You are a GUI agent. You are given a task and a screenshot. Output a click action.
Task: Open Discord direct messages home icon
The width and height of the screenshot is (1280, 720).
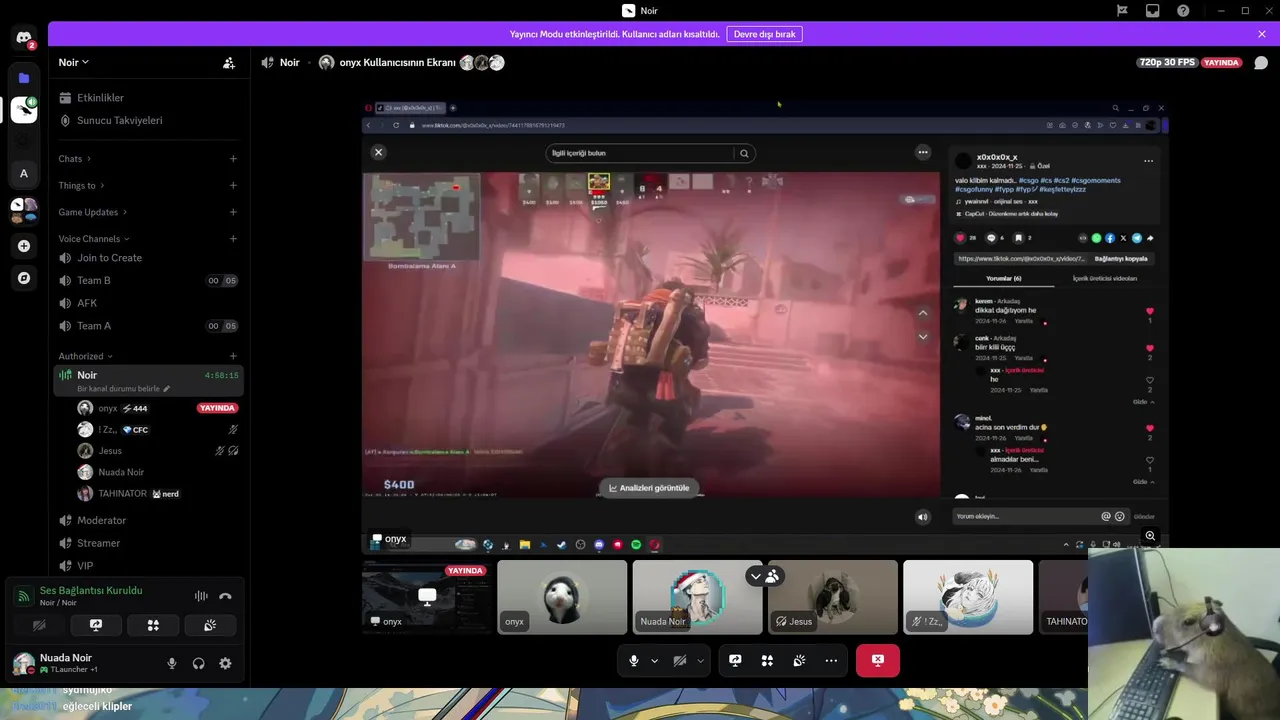tap(24, 38)
